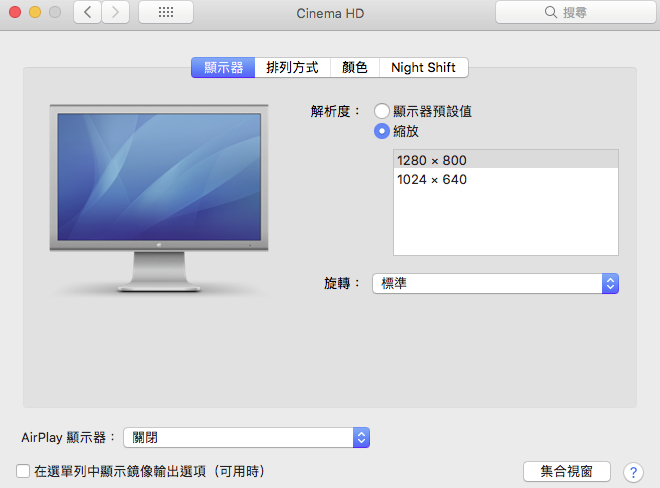Open the Night Shift tab
This screenshot has height=488, width=660.
click(423, 67)
